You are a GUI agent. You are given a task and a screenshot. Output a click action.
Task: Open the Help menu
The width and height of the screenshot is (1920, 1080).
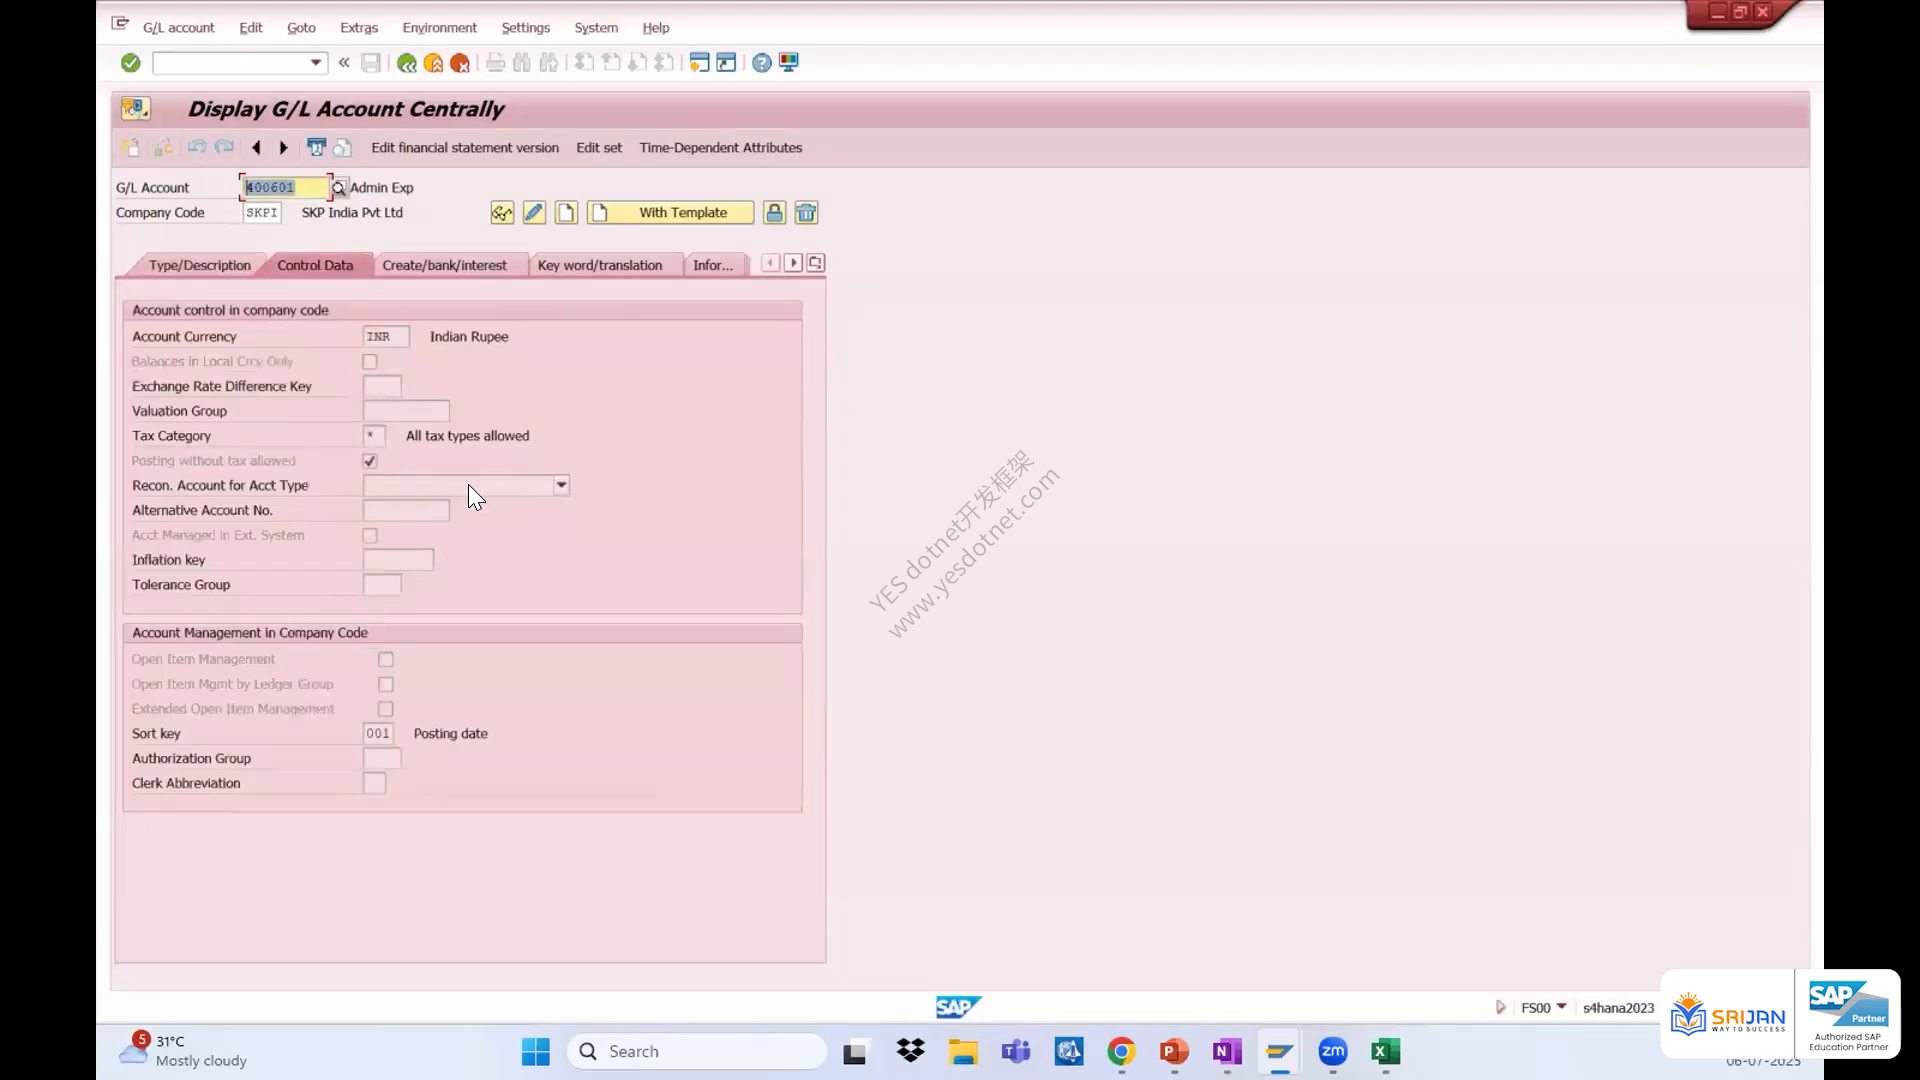[655, 28]
